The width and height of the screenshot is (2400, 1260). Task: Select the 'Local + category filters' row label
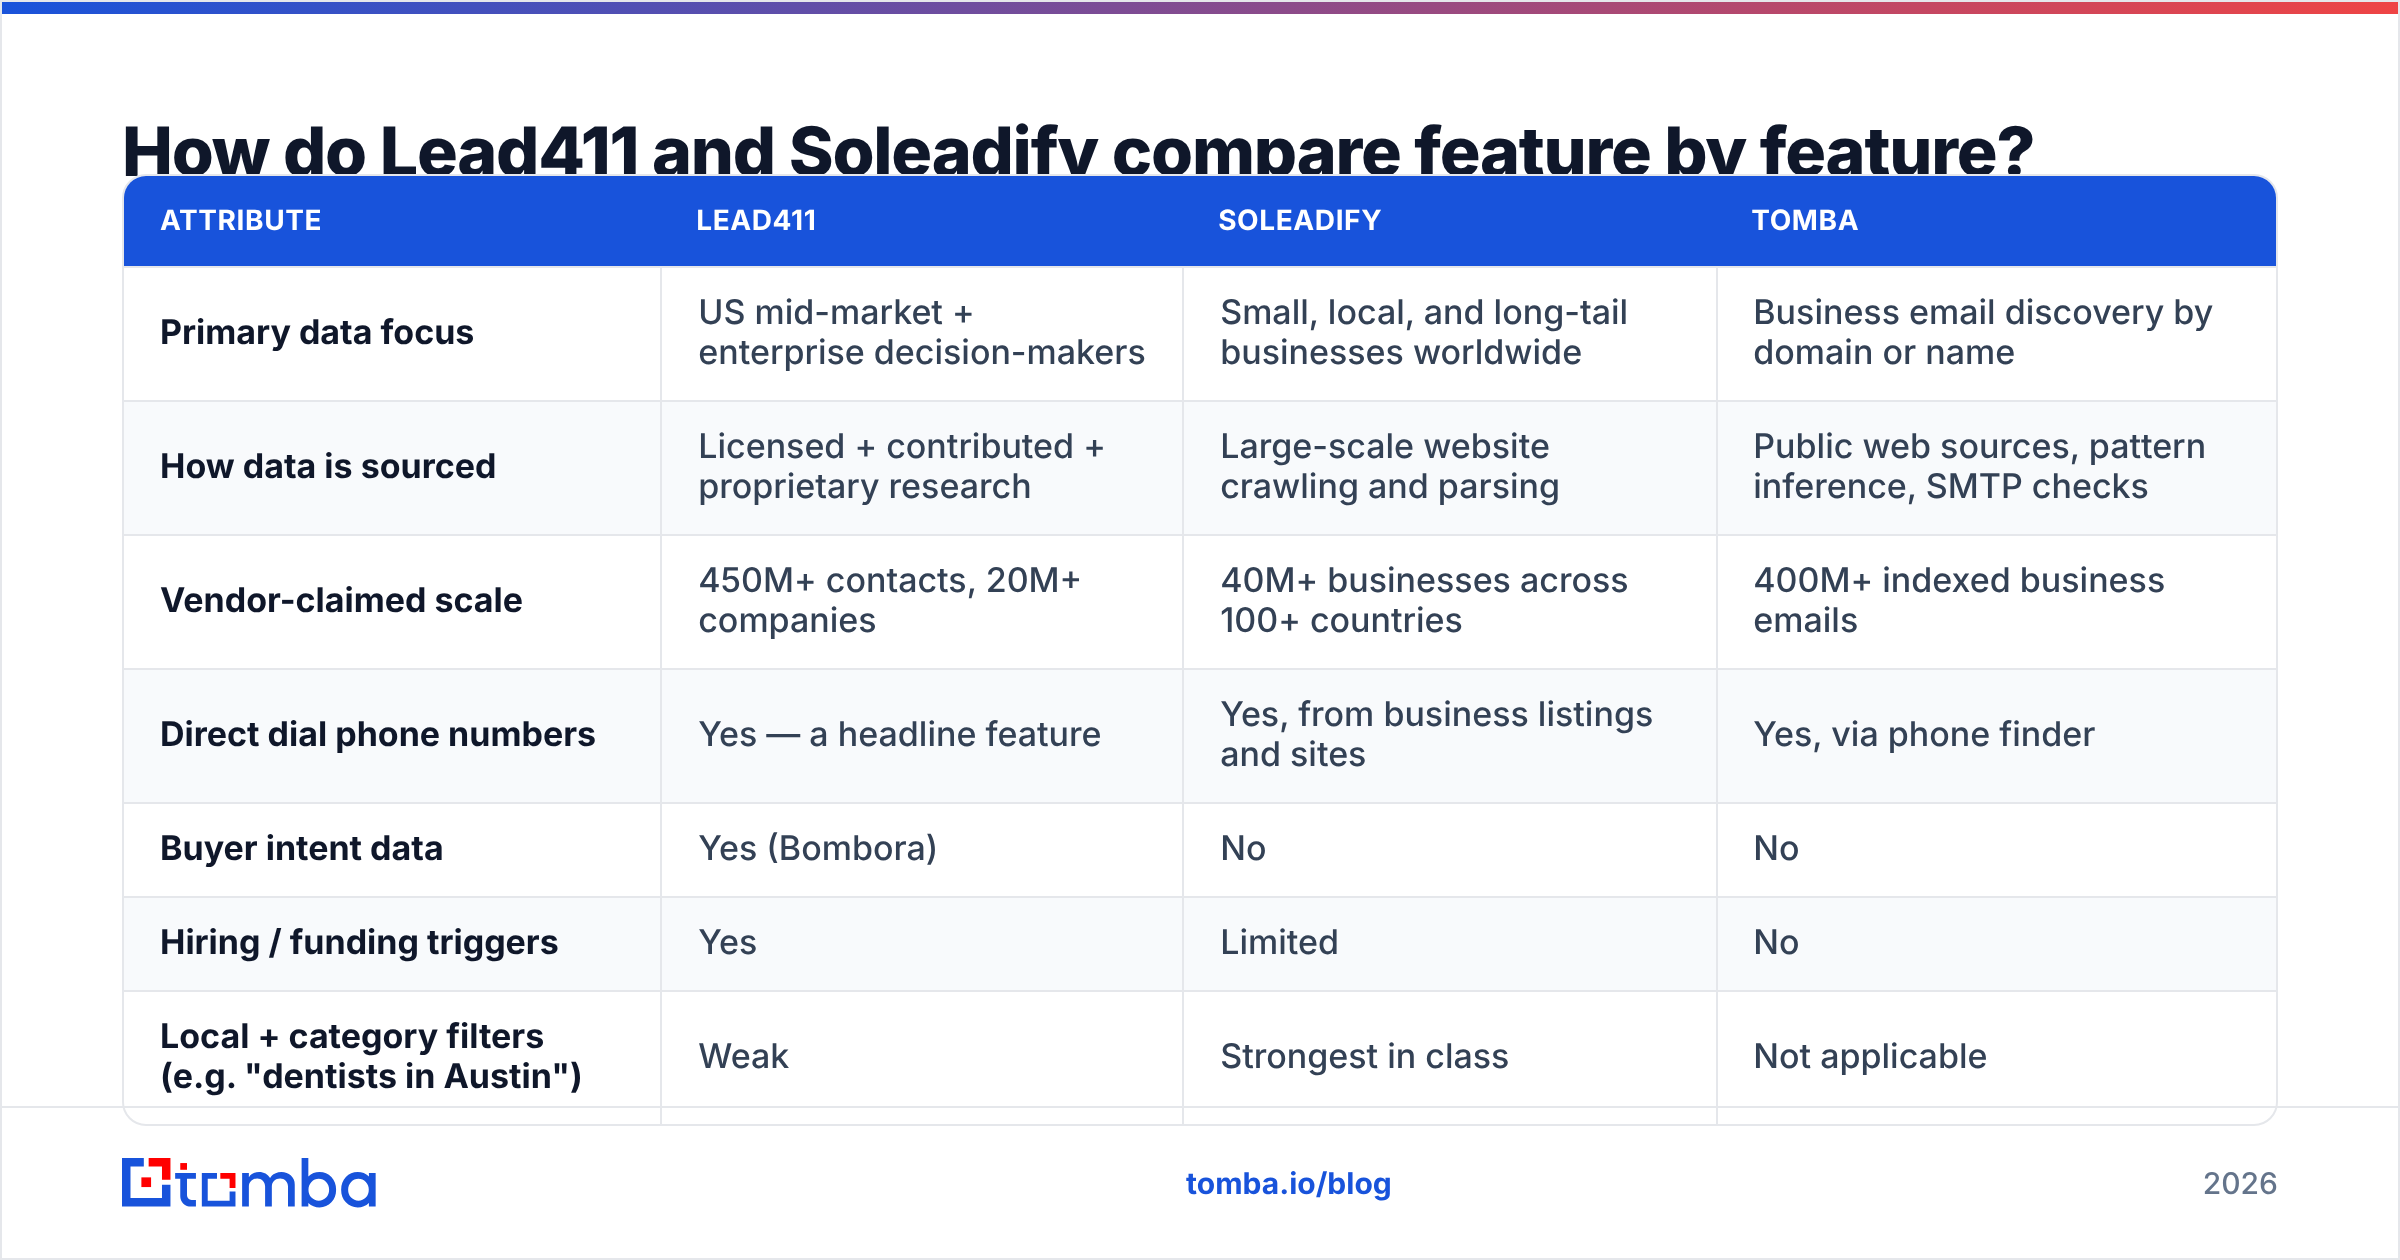pos(371,1056)
